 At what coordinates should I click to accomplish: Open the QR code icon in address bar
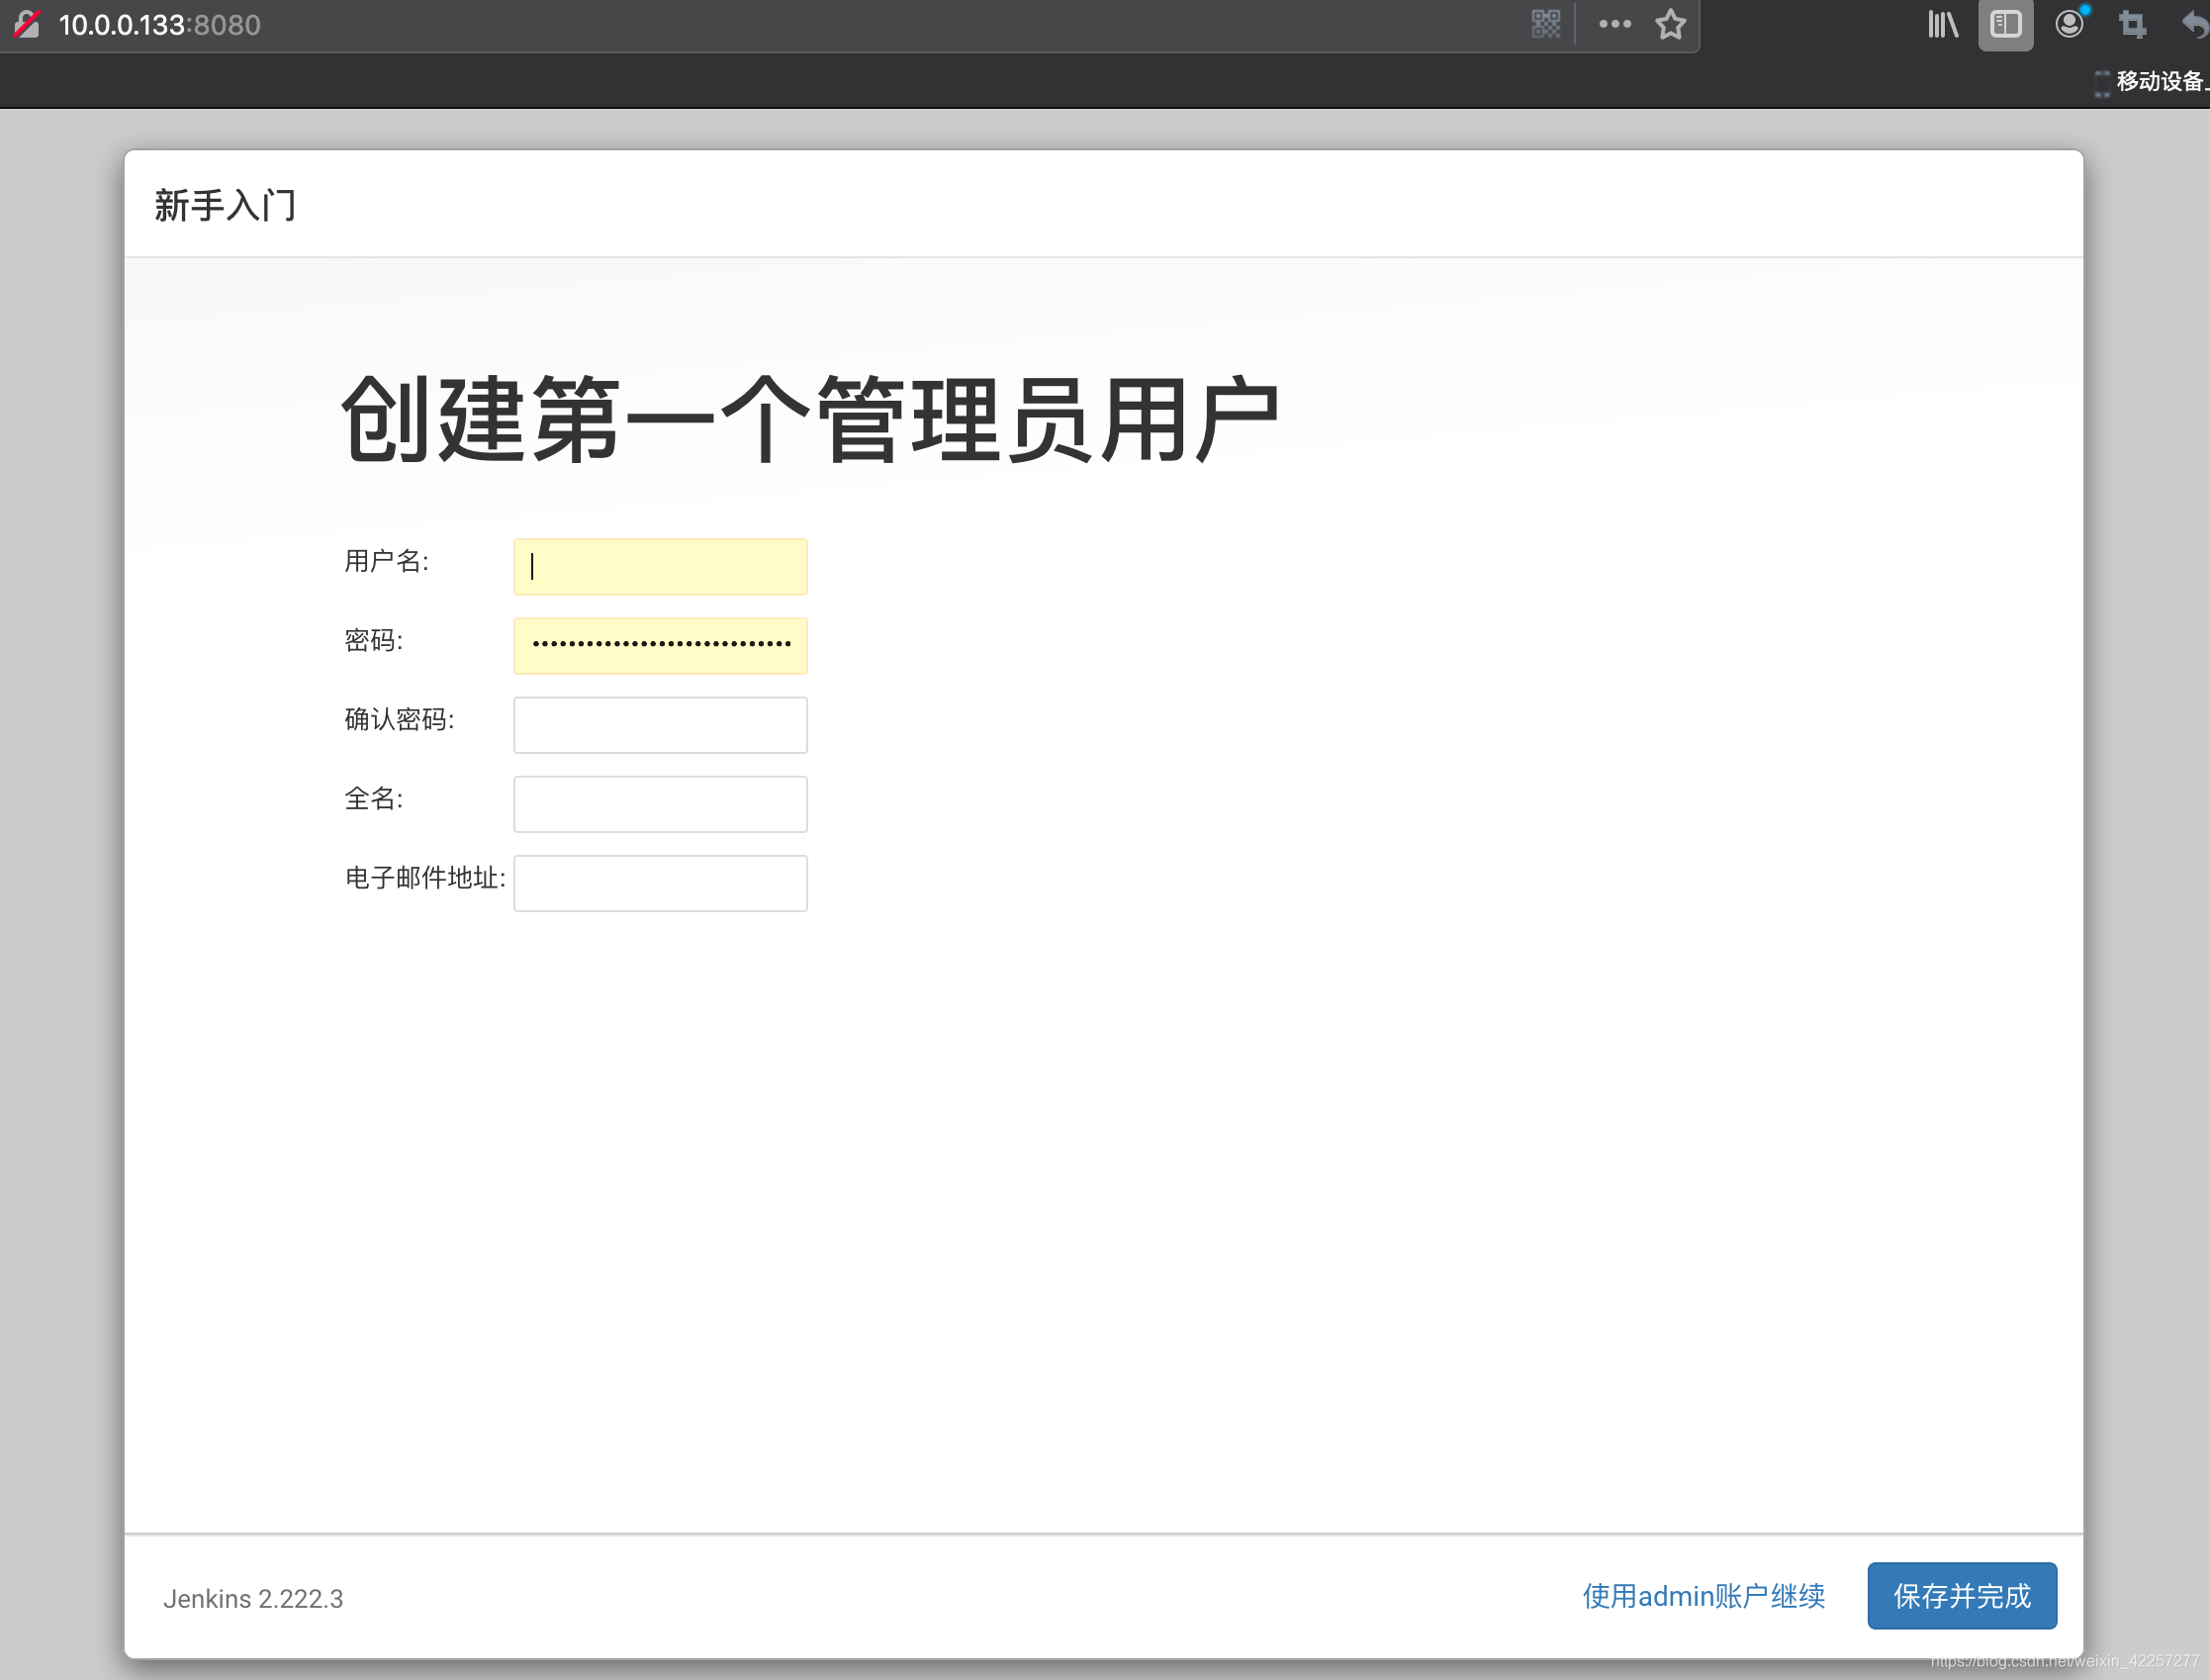coord(1545,24)
